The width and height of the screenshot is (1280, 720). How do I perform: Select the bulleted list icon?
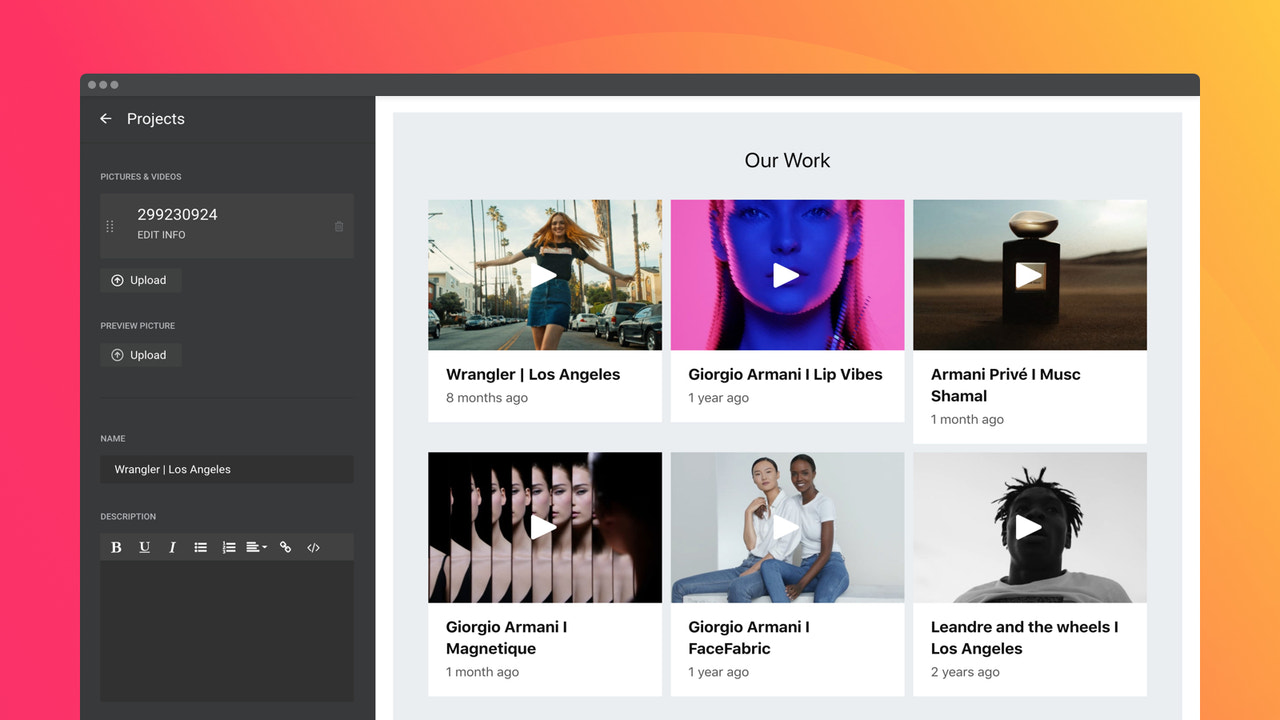click(200, 547)
